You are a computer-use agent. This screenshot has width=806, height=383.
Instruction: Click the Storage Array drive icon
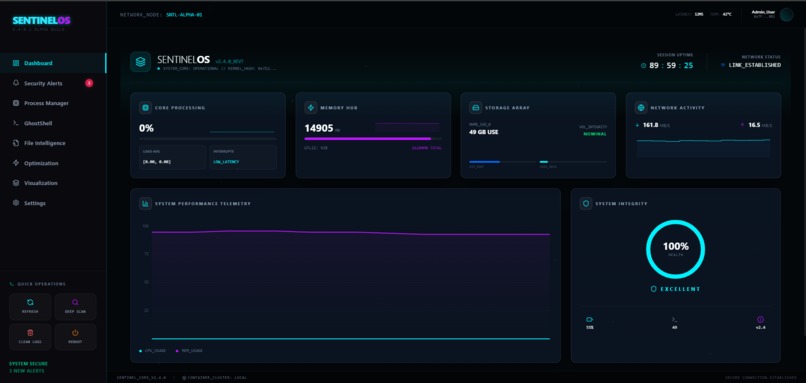(x=475, y=108)
